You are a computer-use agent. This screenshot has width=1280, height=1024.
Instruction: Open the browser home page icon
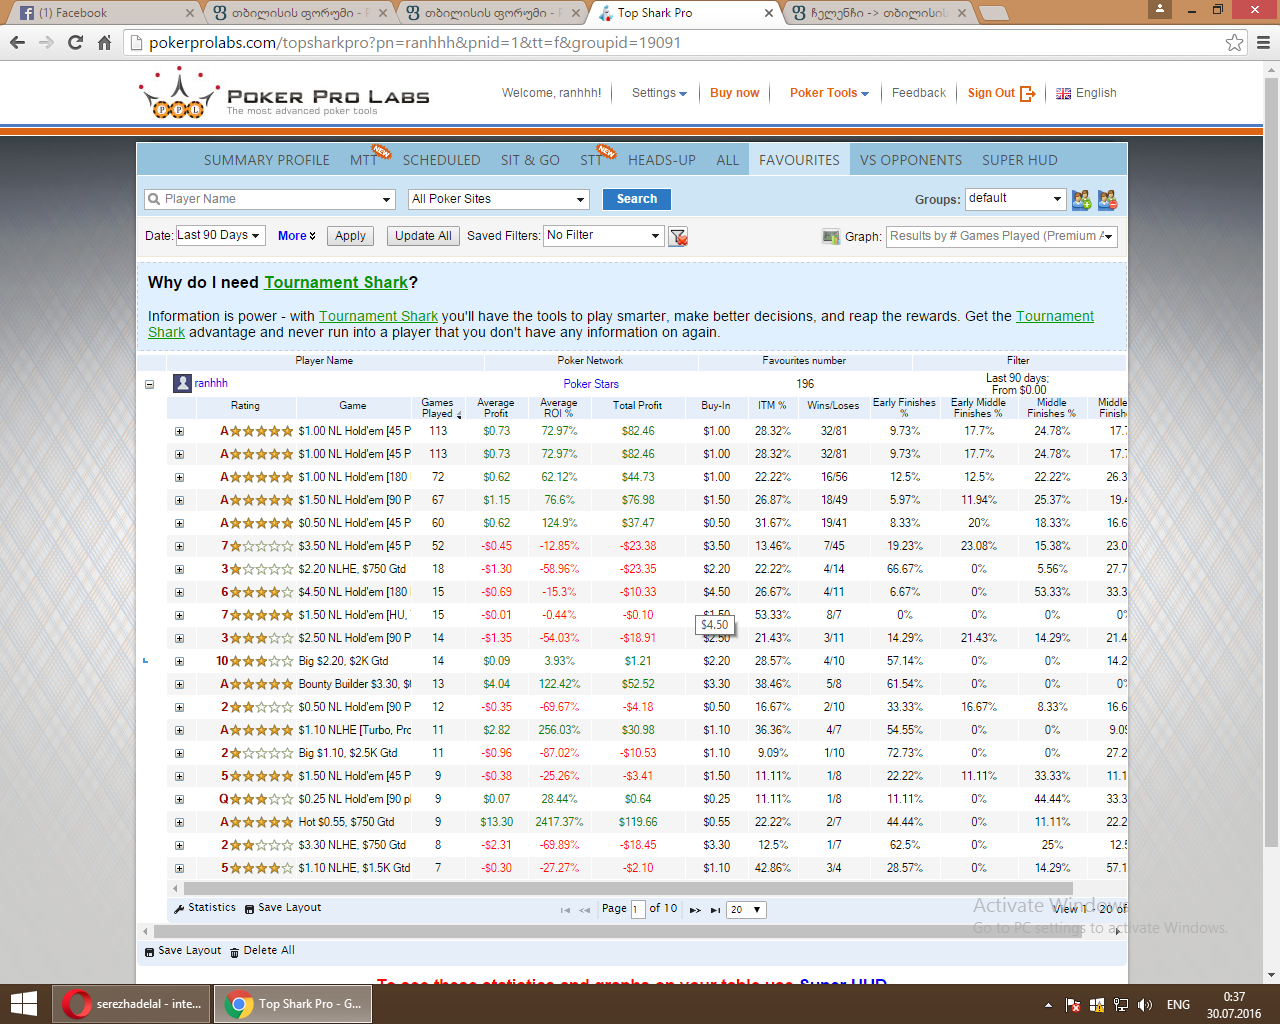click(104, 42)
